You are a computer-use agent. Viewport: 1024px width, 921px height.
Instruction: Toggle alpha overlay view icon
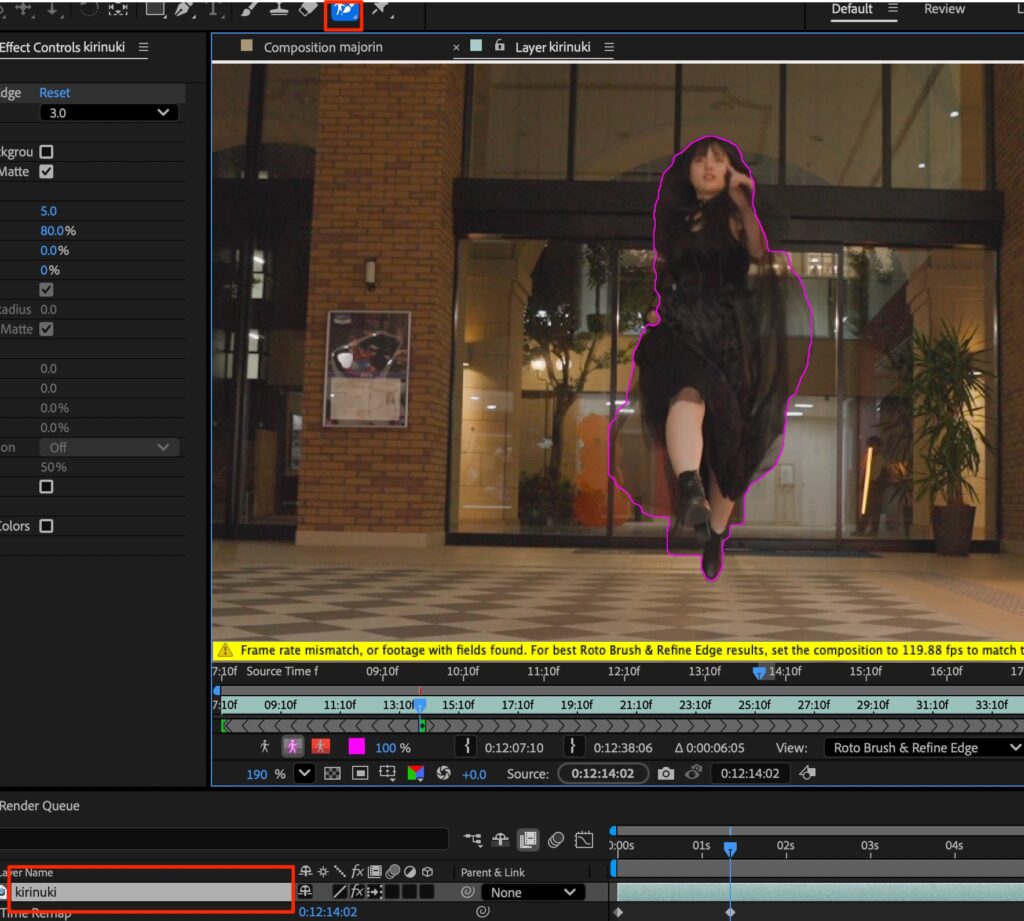[x=321, y=746]
